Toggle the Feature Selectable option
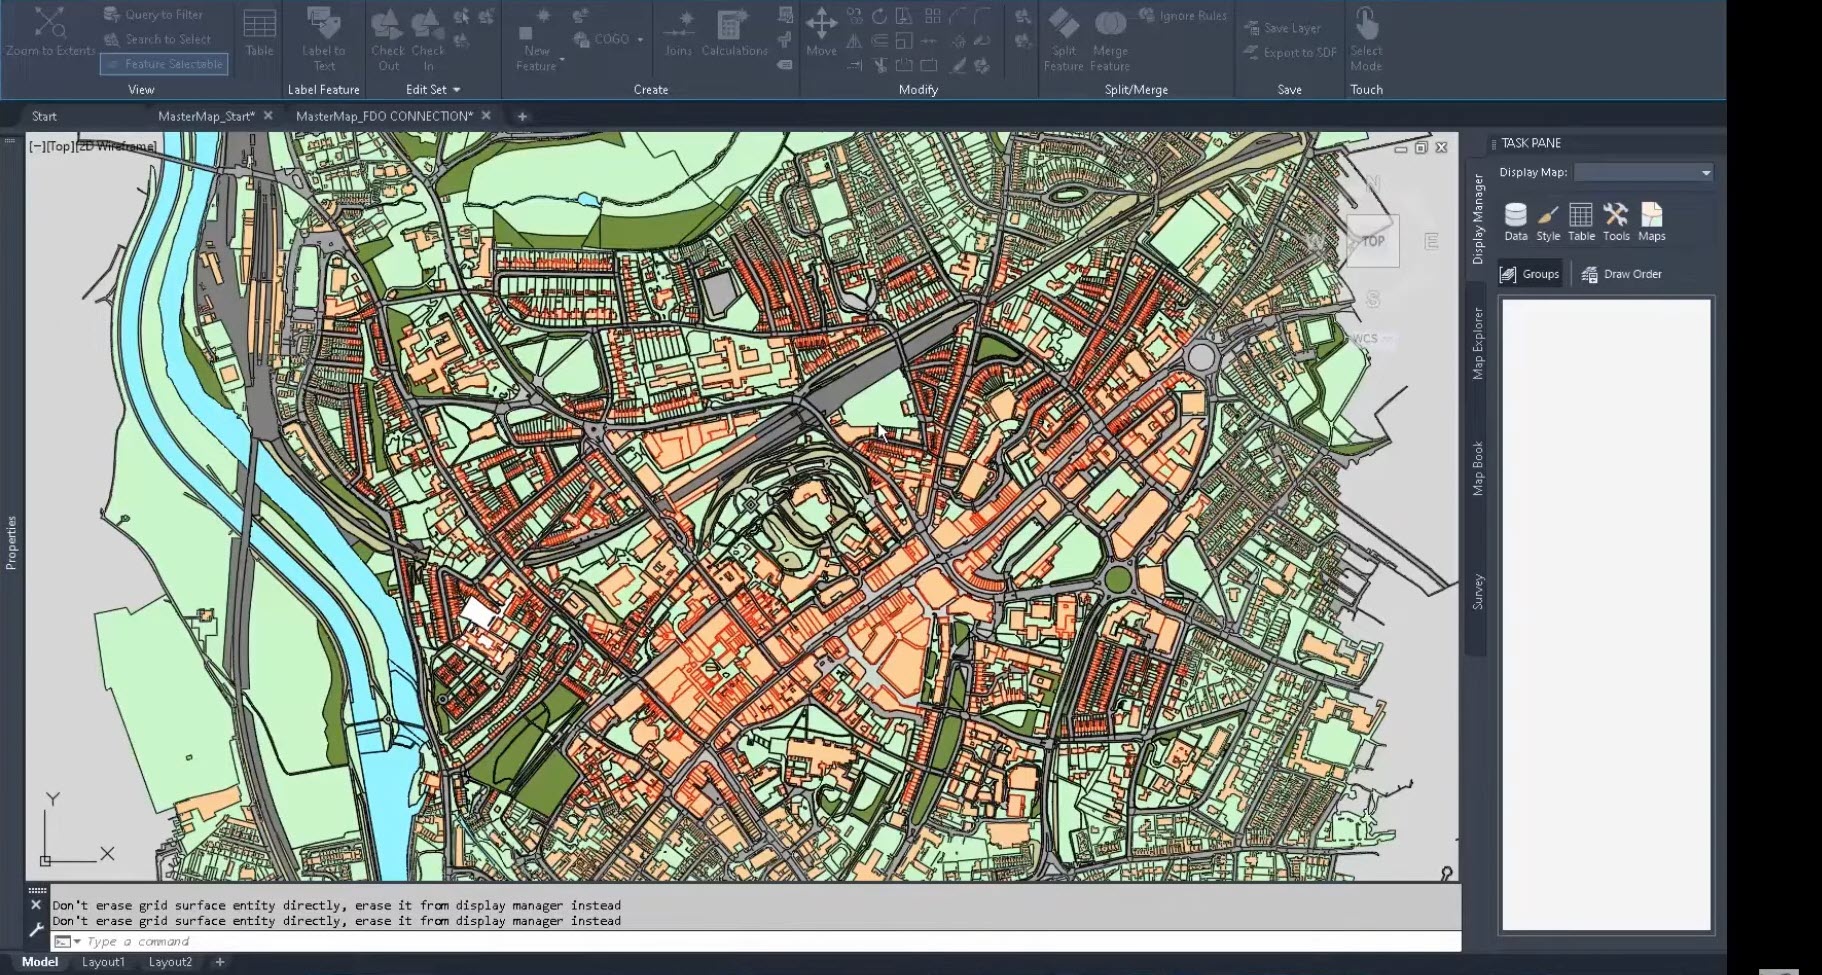The width and height of the screenshot is (1822, 975). pos(165,64)
